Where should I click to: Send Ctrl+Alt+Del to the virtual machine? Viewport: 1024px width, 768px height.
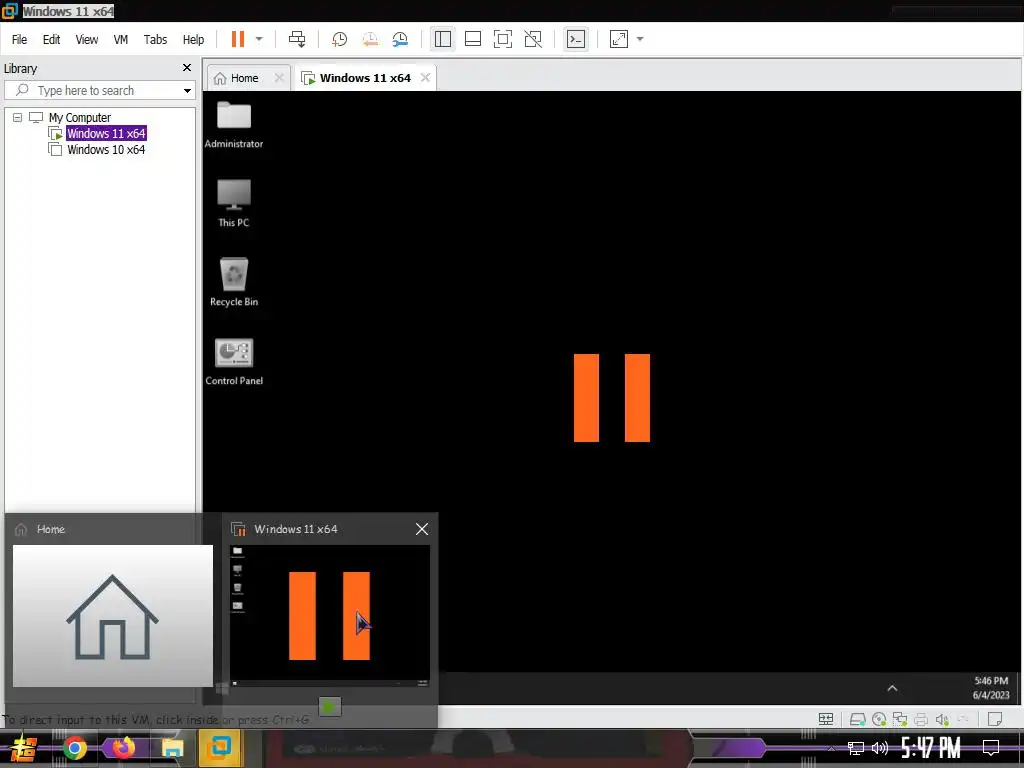point(297,39)
